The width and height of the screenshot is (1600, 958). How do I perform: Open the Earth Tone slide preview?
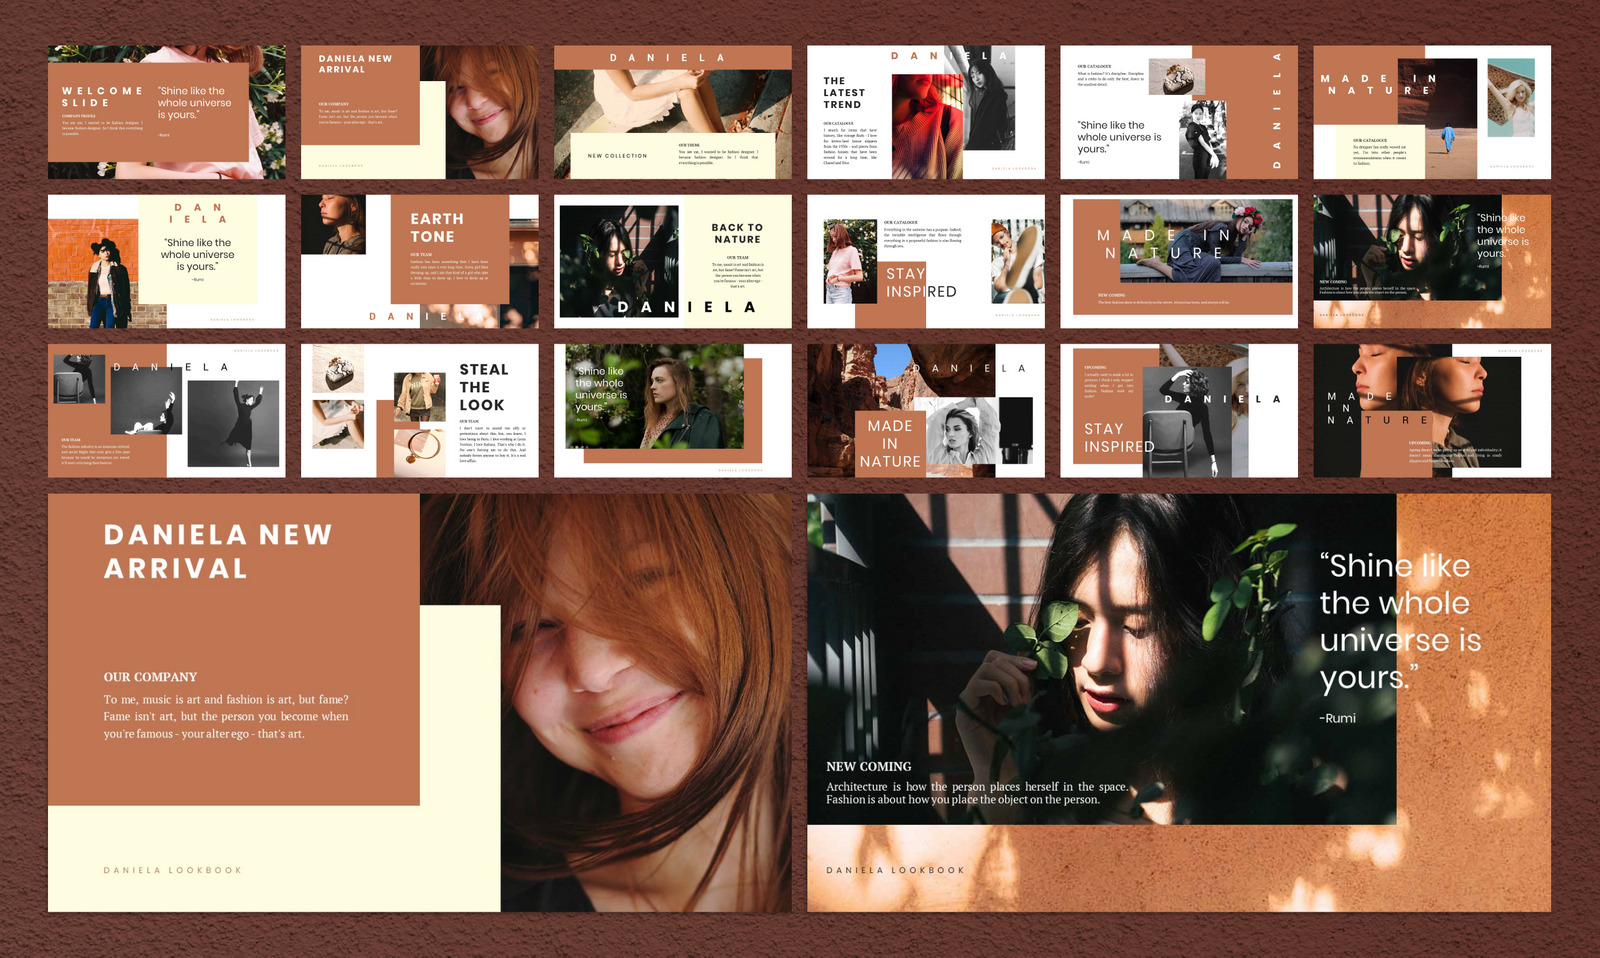(x=418, y=260)
